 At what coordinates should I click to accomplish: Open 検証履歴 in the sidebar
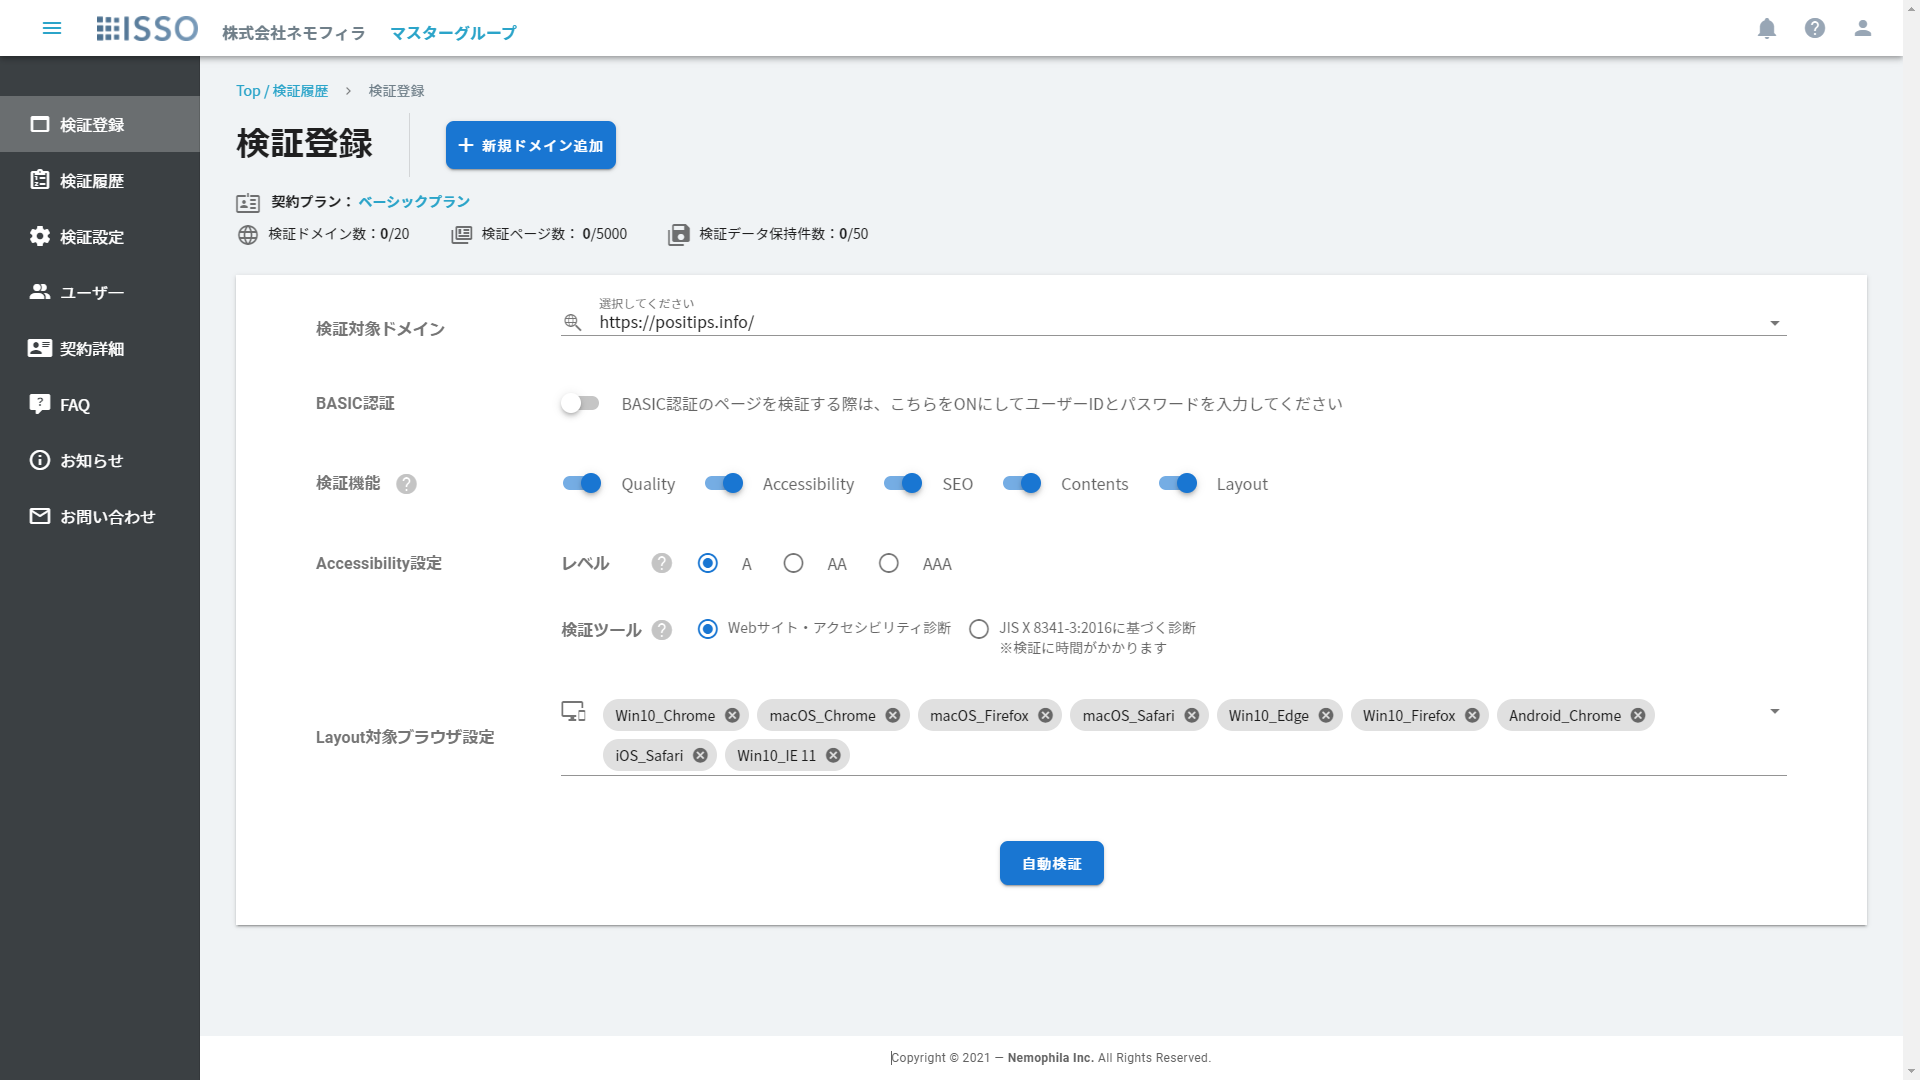(100, 181)
